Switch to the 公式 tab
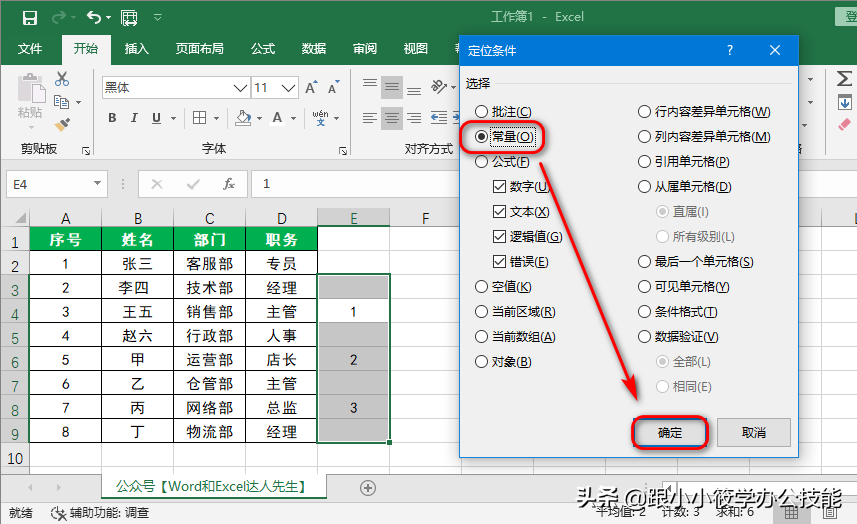Viewport: 857px width, 524px height. (x=263, y=49)
